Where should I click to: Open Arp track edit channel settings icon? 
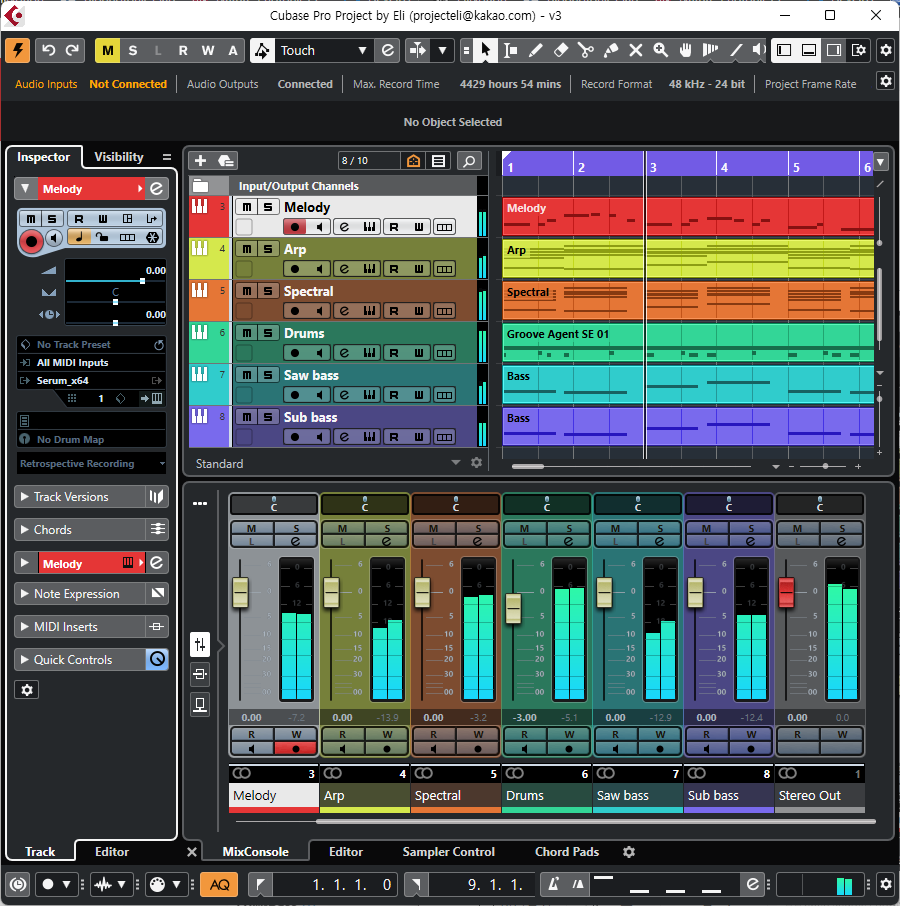pyautogui.click(x=344, y=269)
